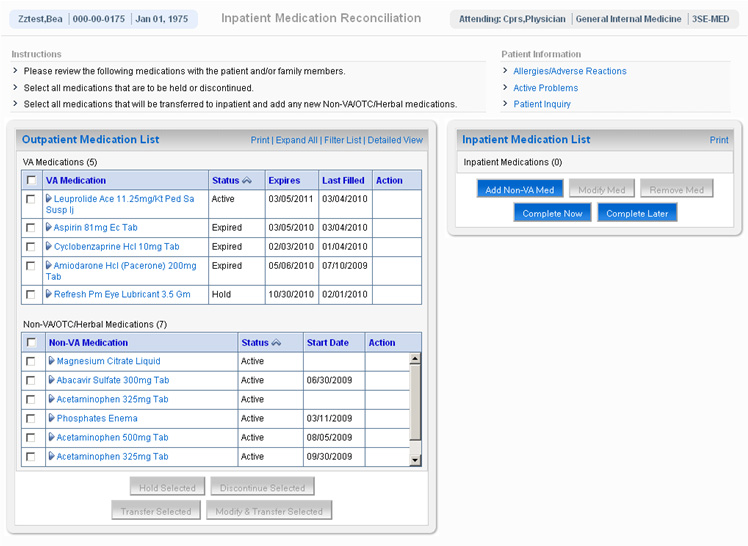Click the sort arrow icon beside VA Status

(x=247, y=181)
